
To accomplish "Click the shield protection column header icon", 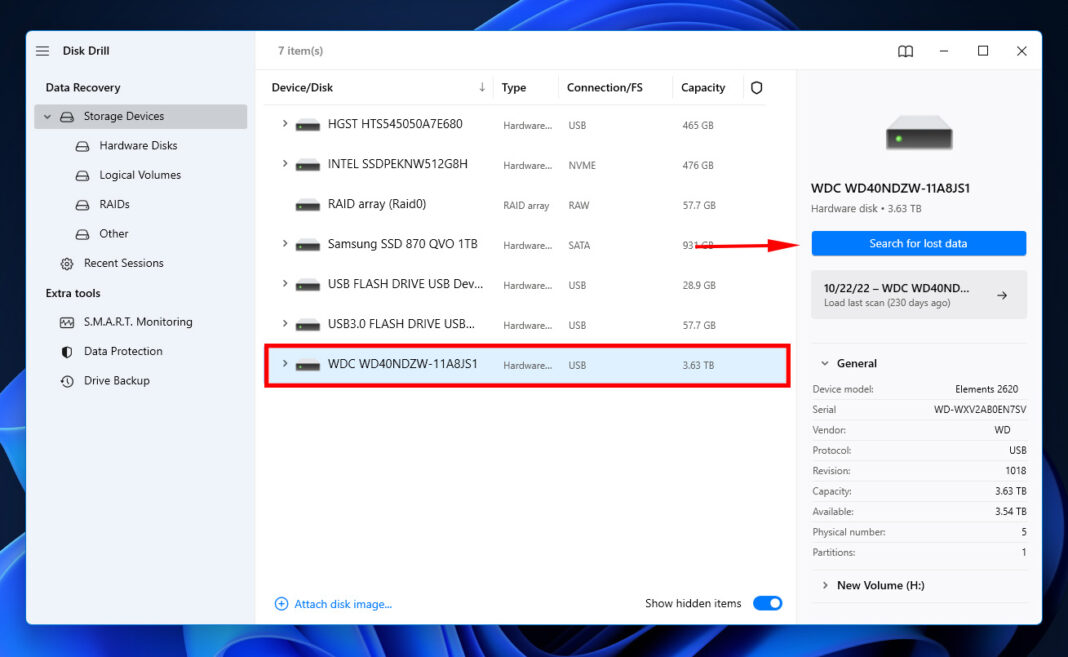I will 756,88.
